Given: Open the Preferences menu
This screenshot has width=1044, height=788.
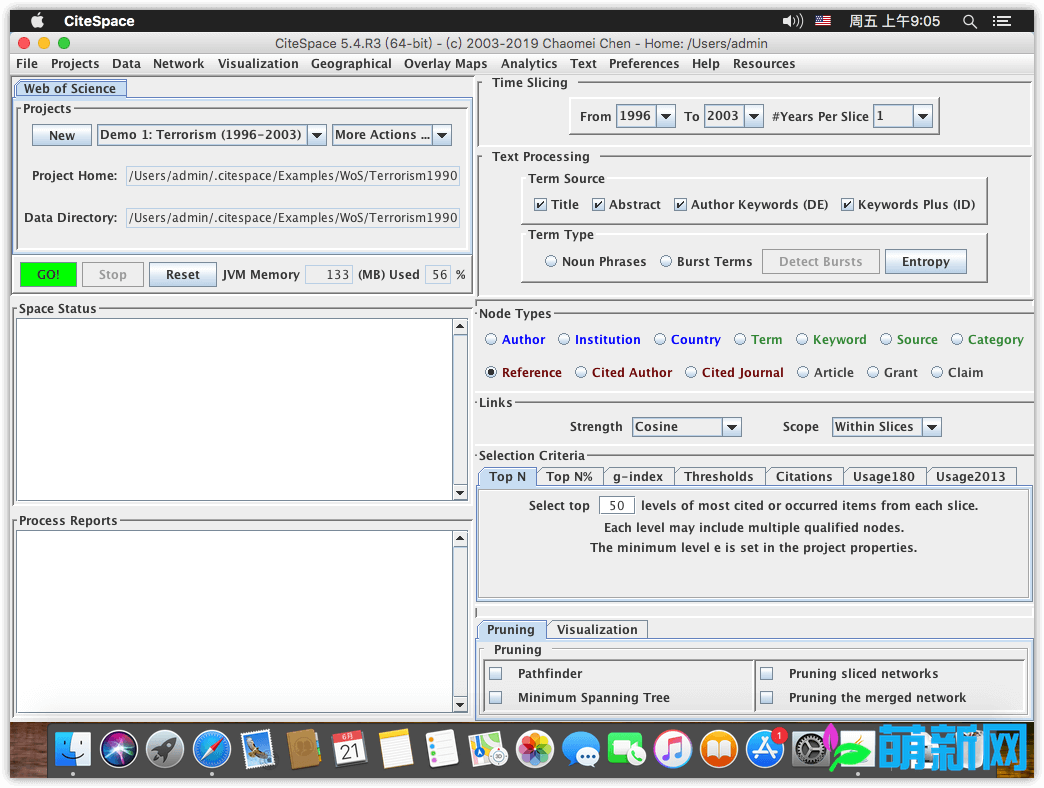Looking at the screenshot, I should point(644,64).
